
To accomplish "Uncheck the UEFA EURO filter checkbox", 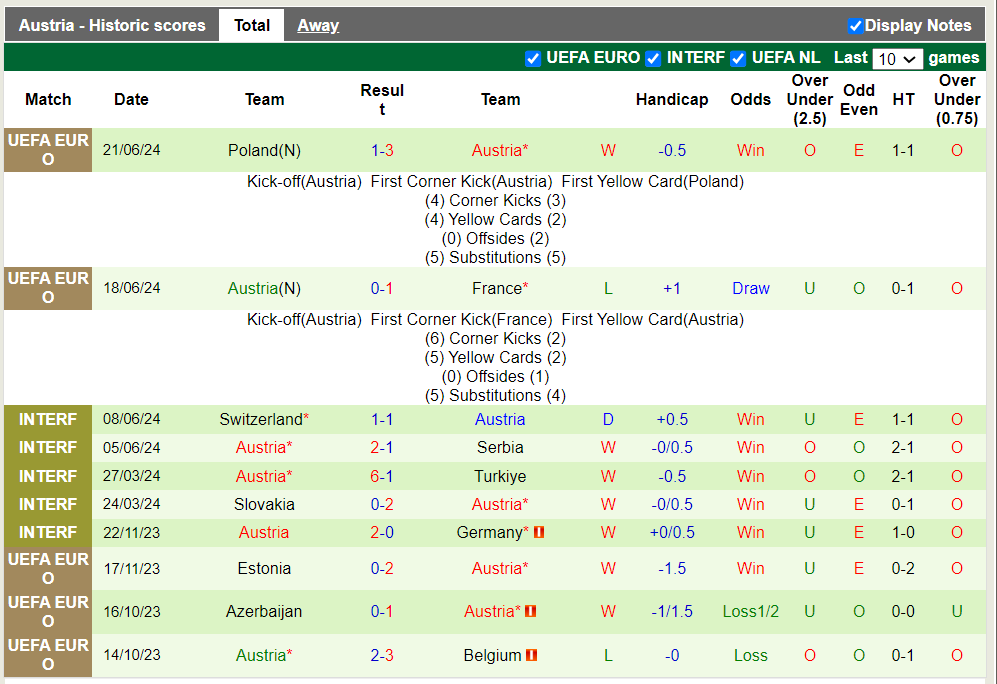I will (x=533, y=58).
